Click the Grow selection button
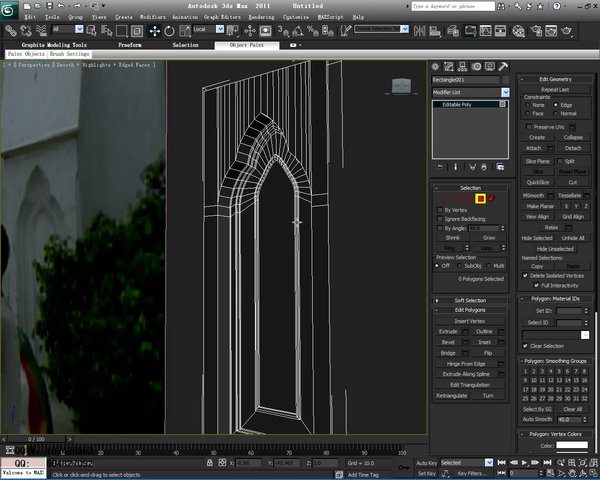 tap(489, 237)
